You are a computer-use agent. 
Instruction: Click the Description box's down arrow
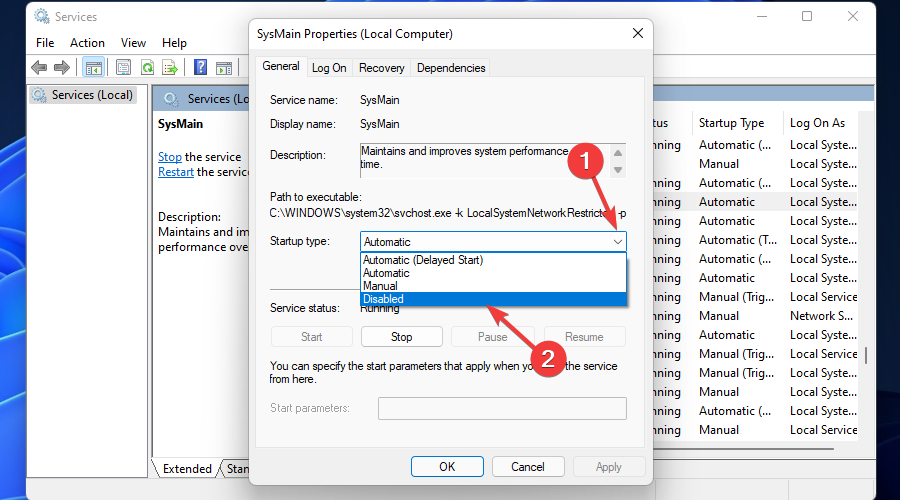tap(618, 170)
